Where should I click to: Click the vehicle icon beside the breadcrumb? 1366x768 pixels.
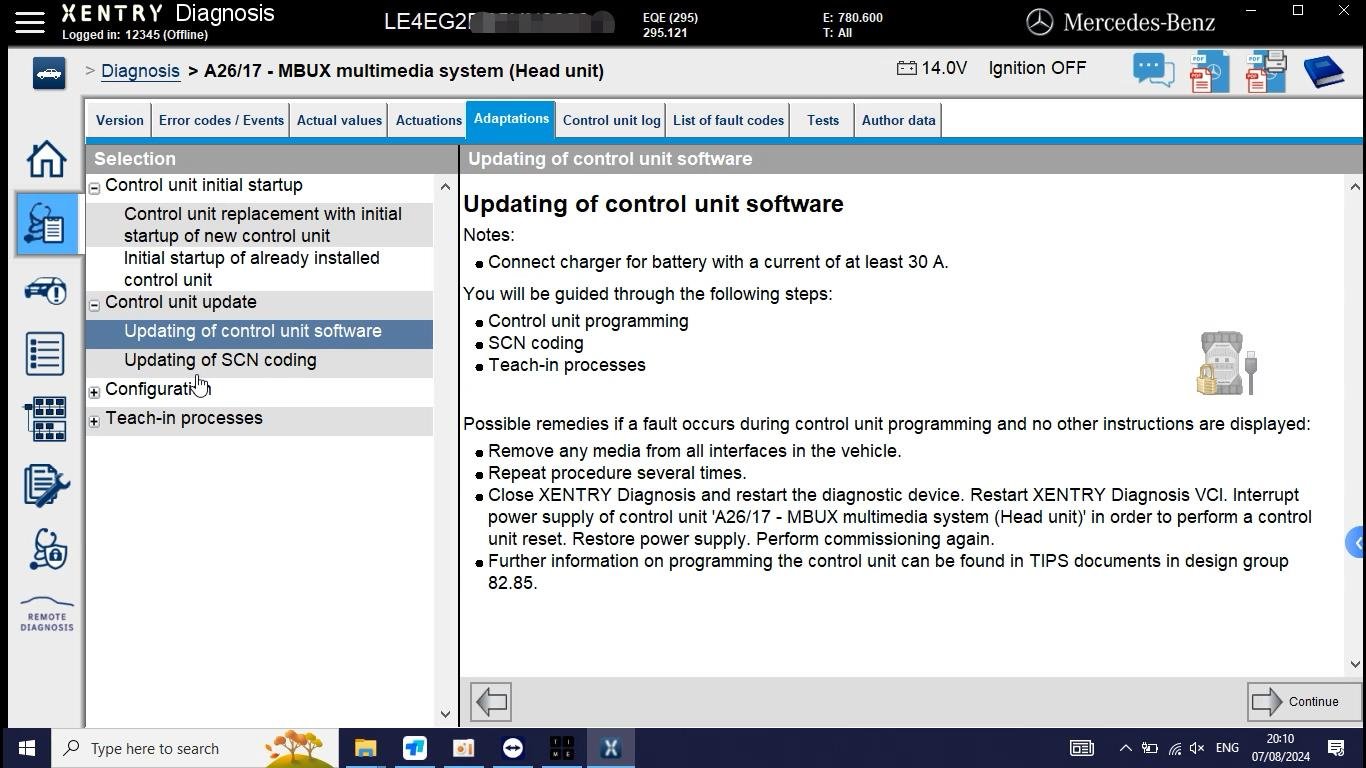(48, 73)
